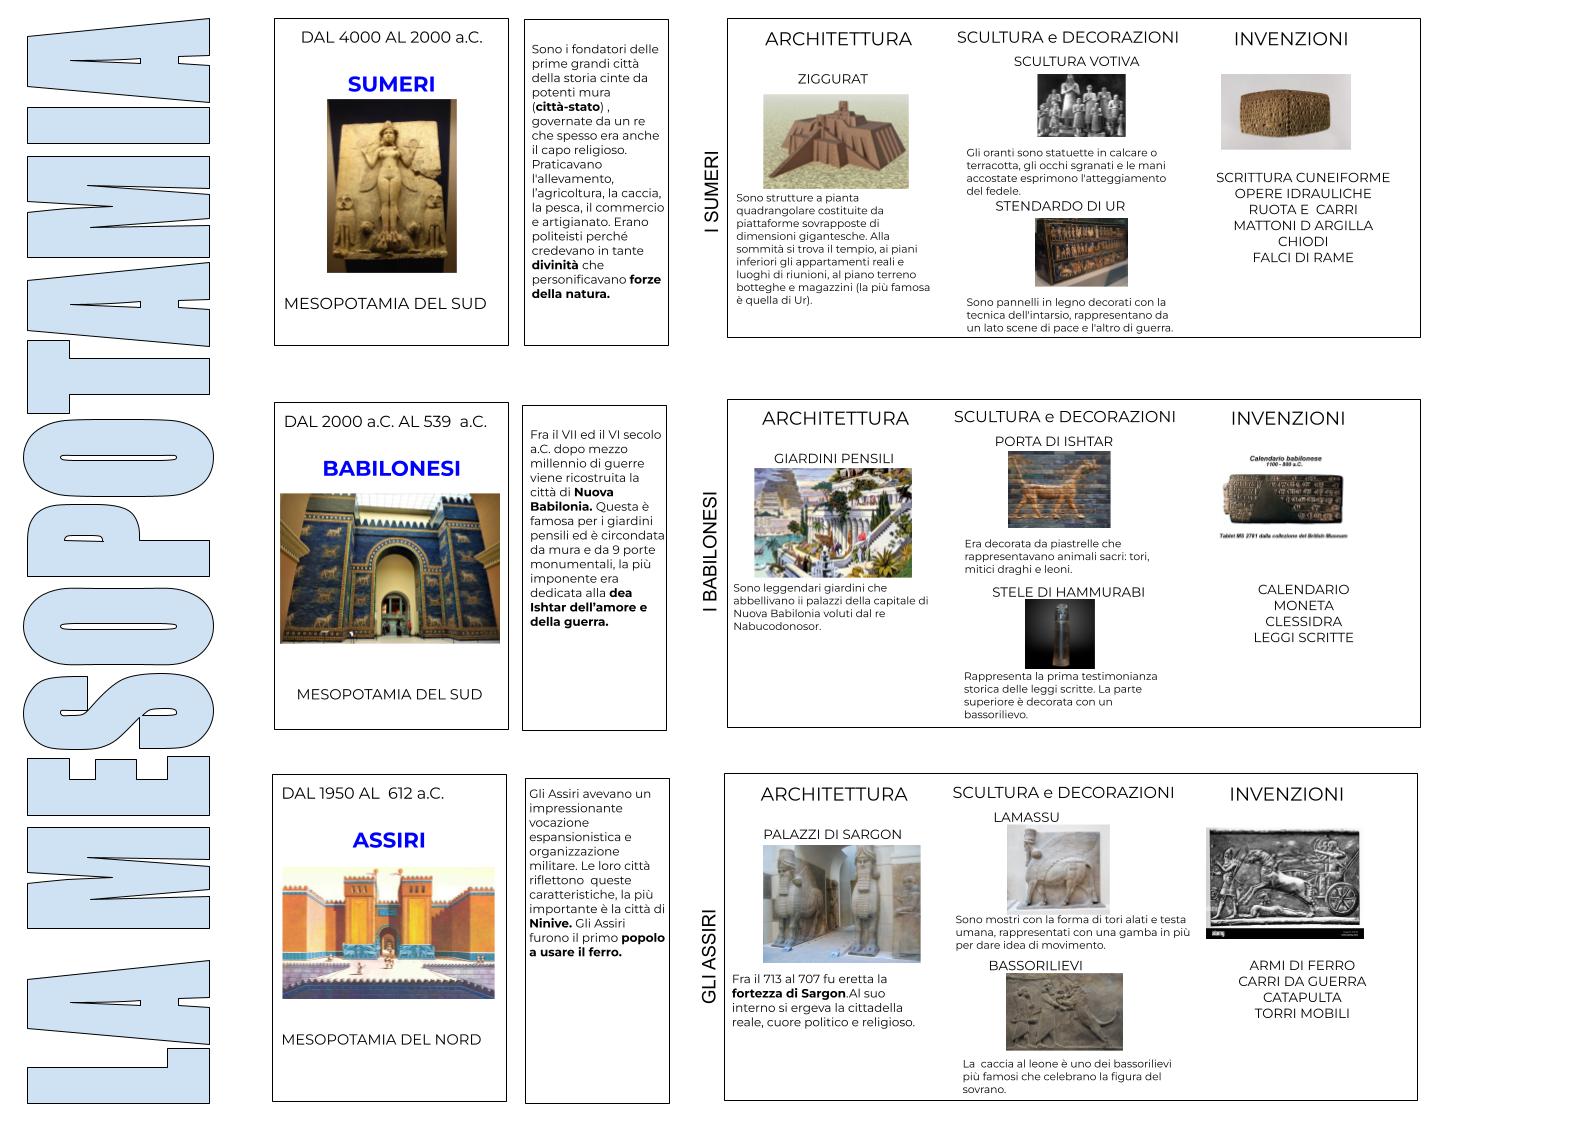Select the Giardini Pensili illustration

click(833, 522)
